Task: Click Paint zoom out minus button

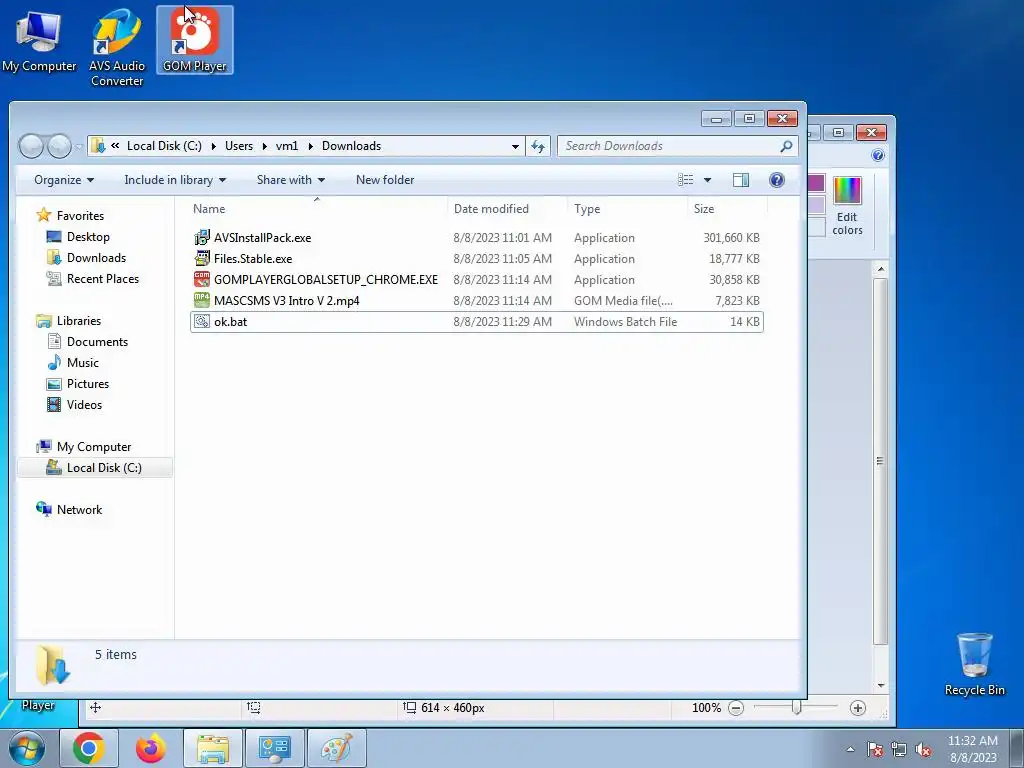Action: point(736,707)
